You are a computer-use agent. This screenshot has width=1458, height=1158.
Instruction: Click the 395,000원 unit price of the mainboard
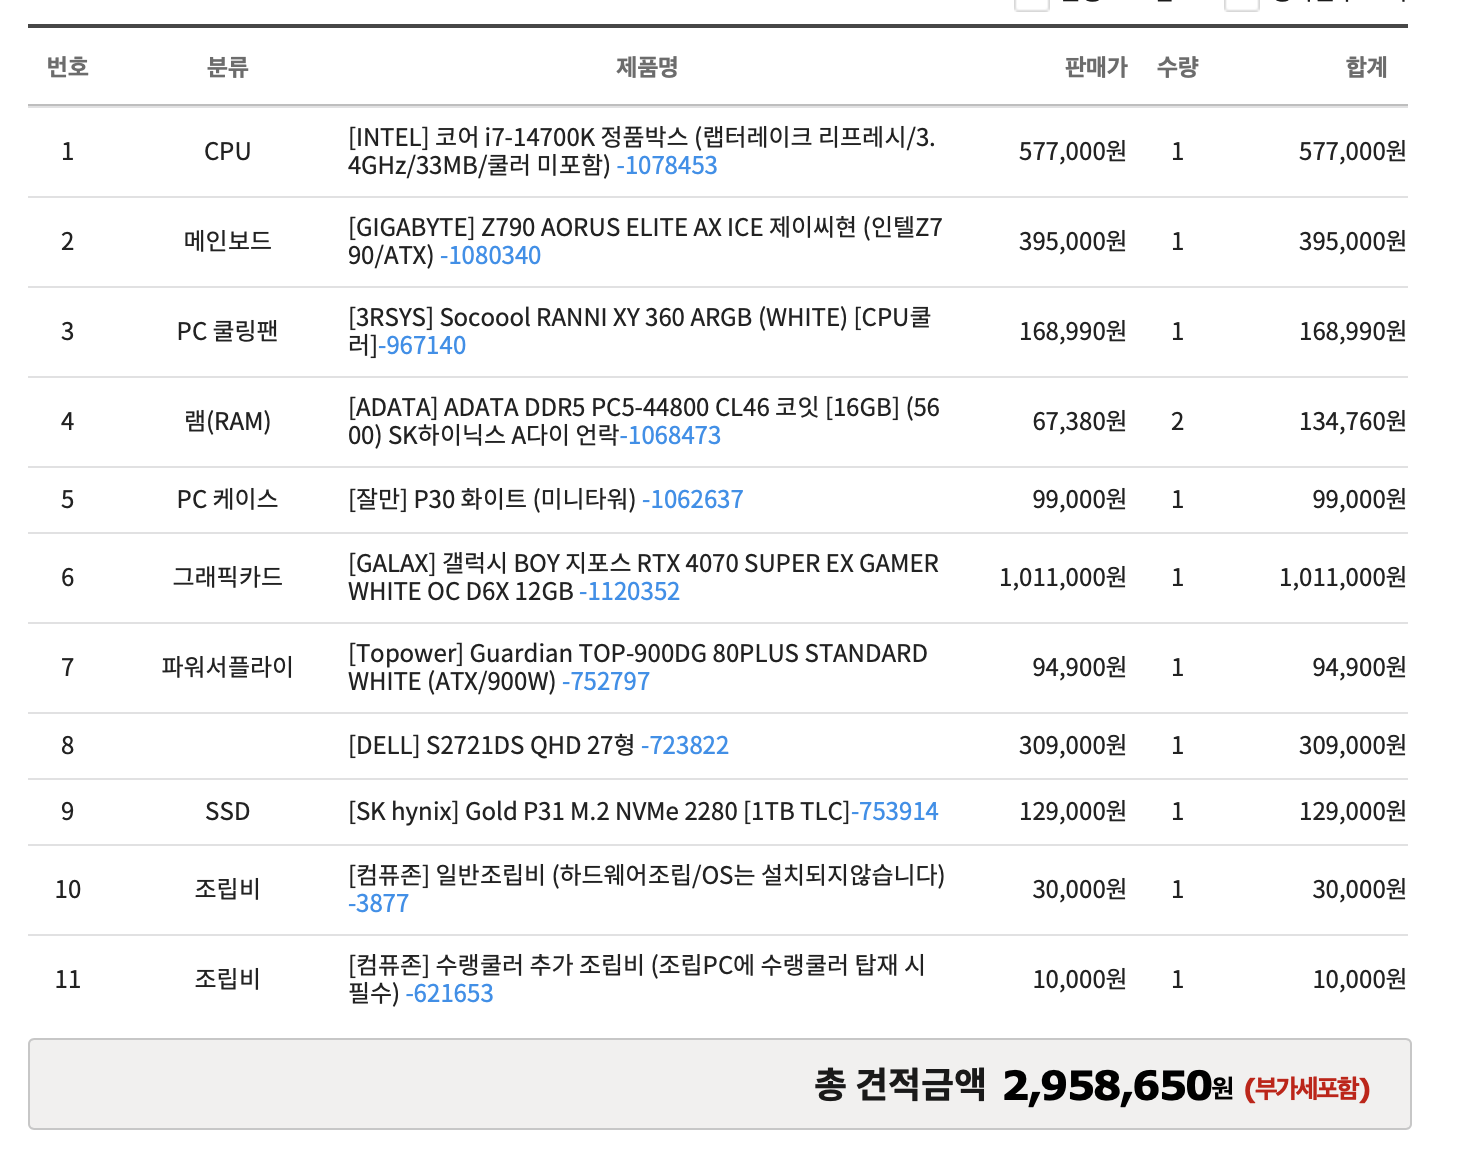tap(1073, 242)
